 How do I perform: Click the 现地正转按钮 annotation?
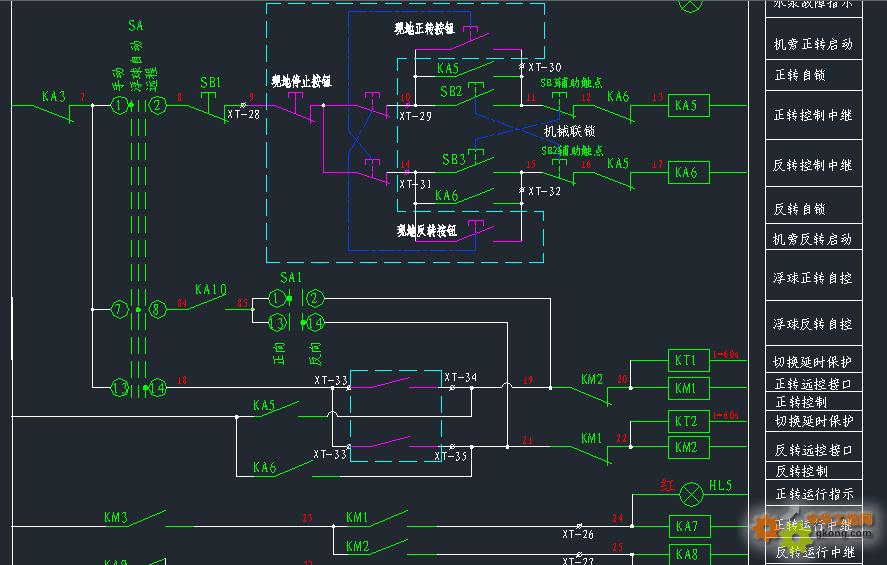pos(424,28)
